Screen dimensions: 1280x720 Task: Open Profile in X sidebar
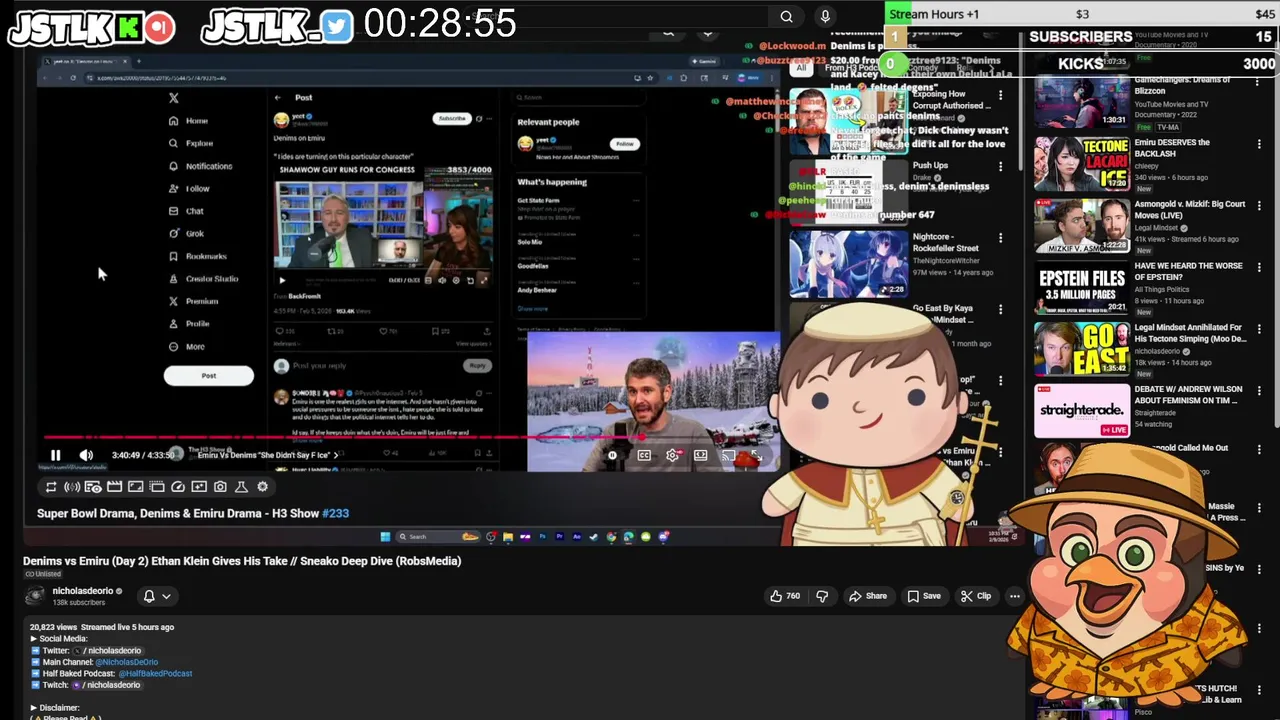coord(189,323)
